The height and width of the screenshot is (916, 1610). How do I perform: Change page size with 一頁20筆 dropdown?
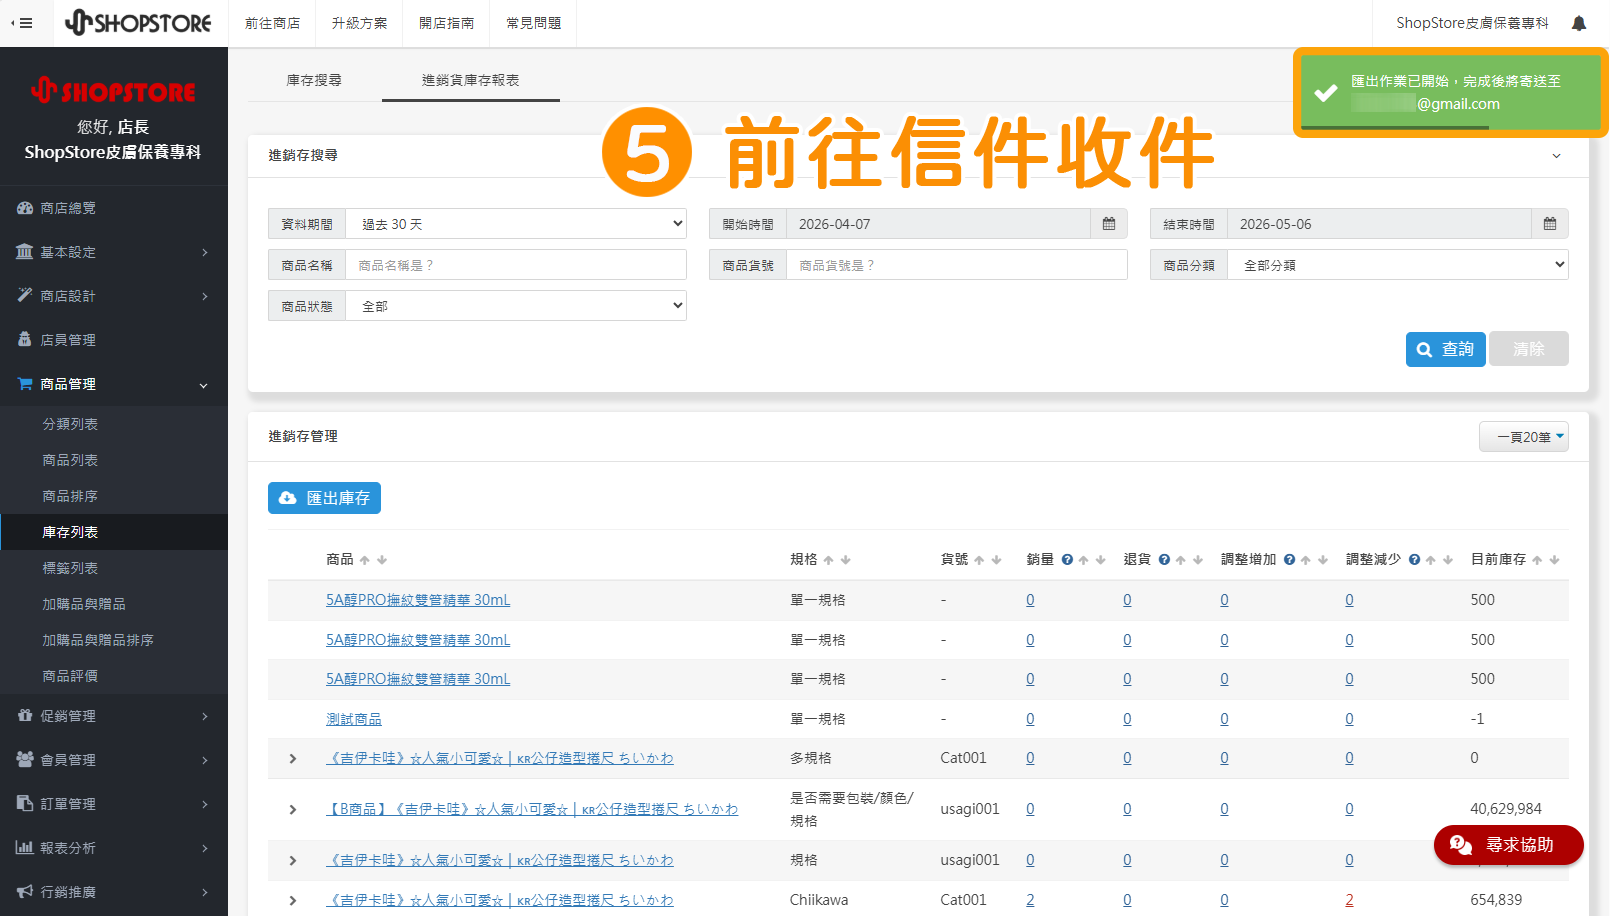(1524, 437)
